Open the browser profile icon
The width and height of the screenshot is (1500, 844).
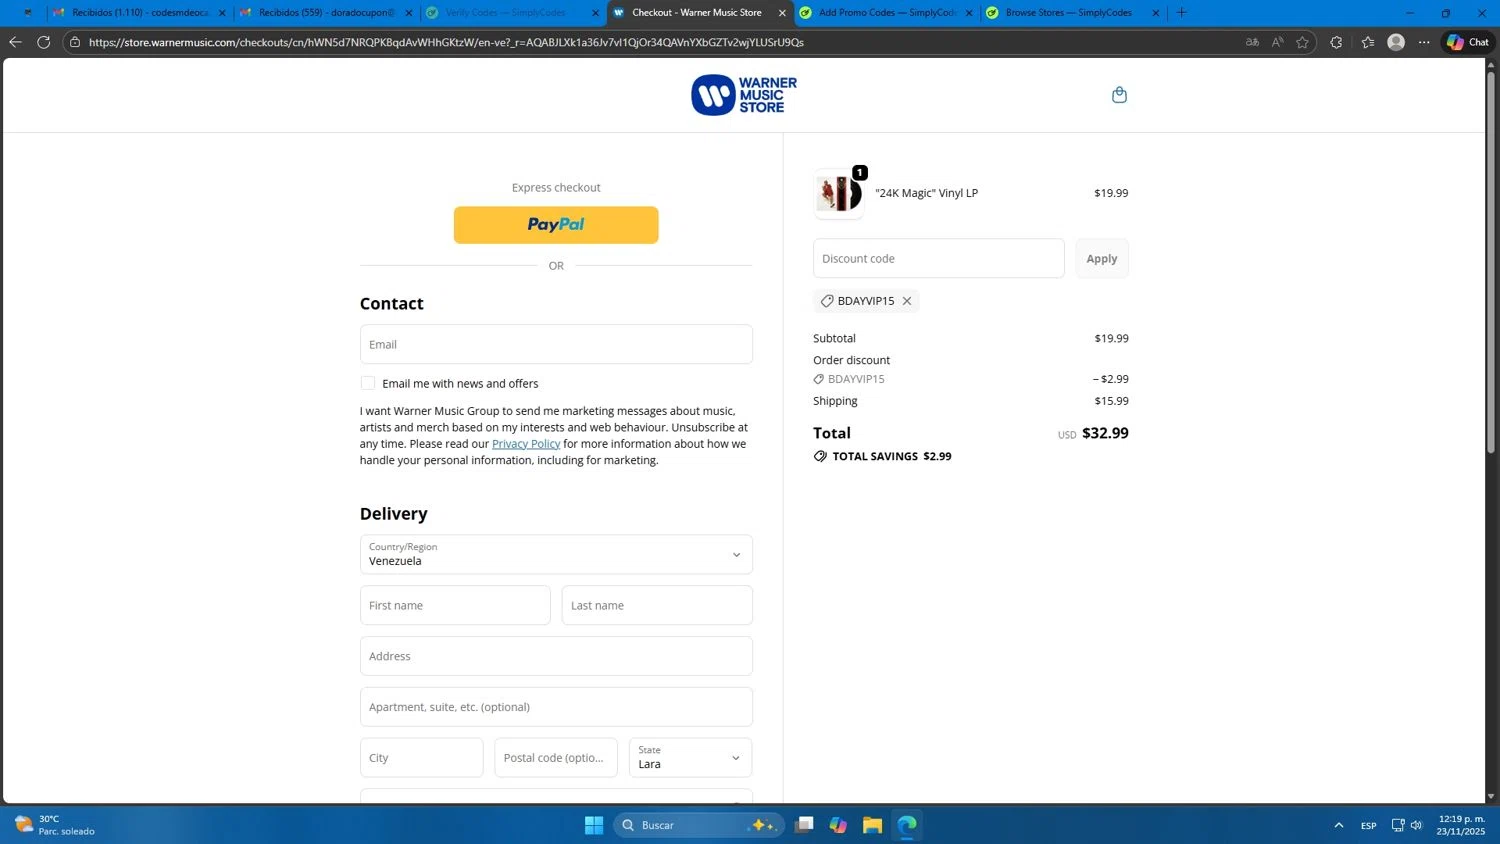coord(1396,42)
